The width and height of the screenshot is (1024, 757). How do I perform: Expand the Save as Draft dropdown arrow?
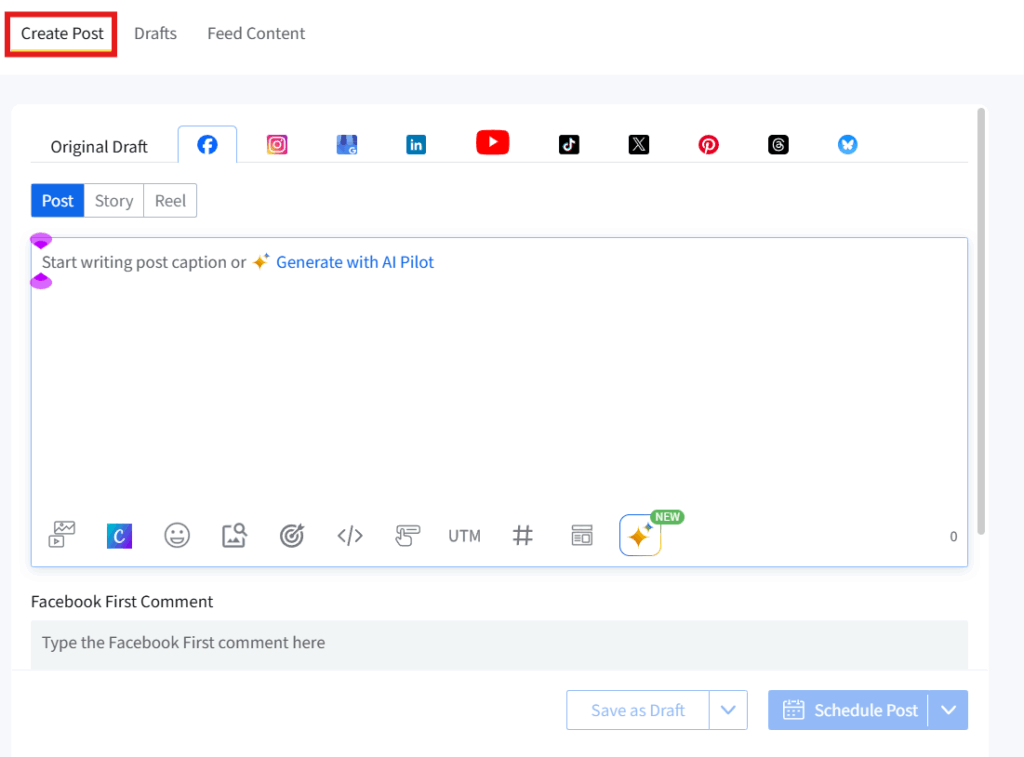point(728,710)
